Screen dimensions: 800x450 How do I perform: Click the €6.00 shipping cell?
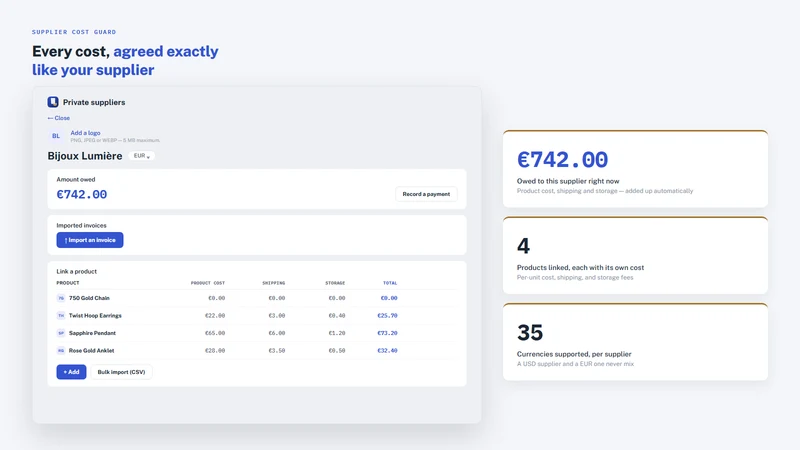pyautogui.click(x=277, y=333)
